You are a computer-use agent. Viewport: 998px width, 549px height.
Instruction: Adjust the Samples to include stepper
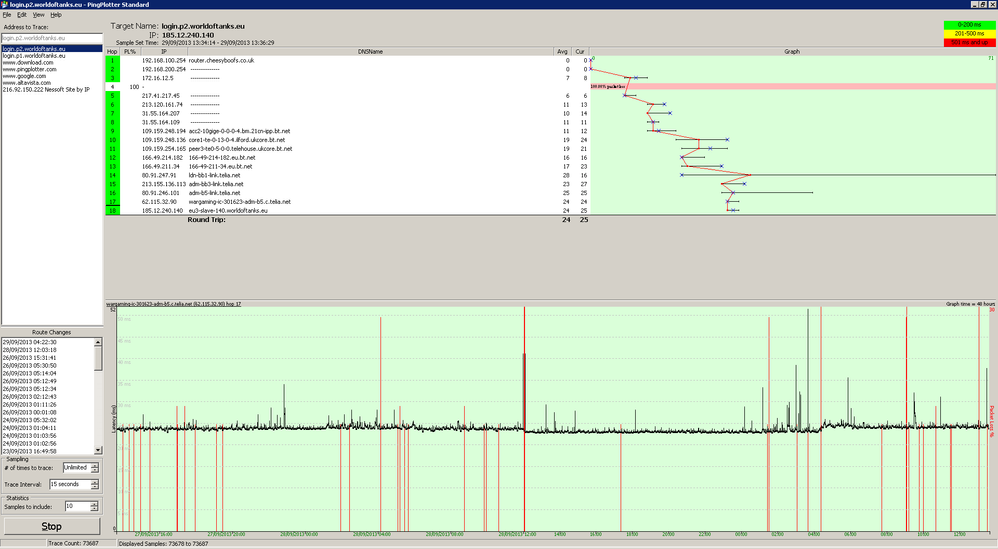94,506
